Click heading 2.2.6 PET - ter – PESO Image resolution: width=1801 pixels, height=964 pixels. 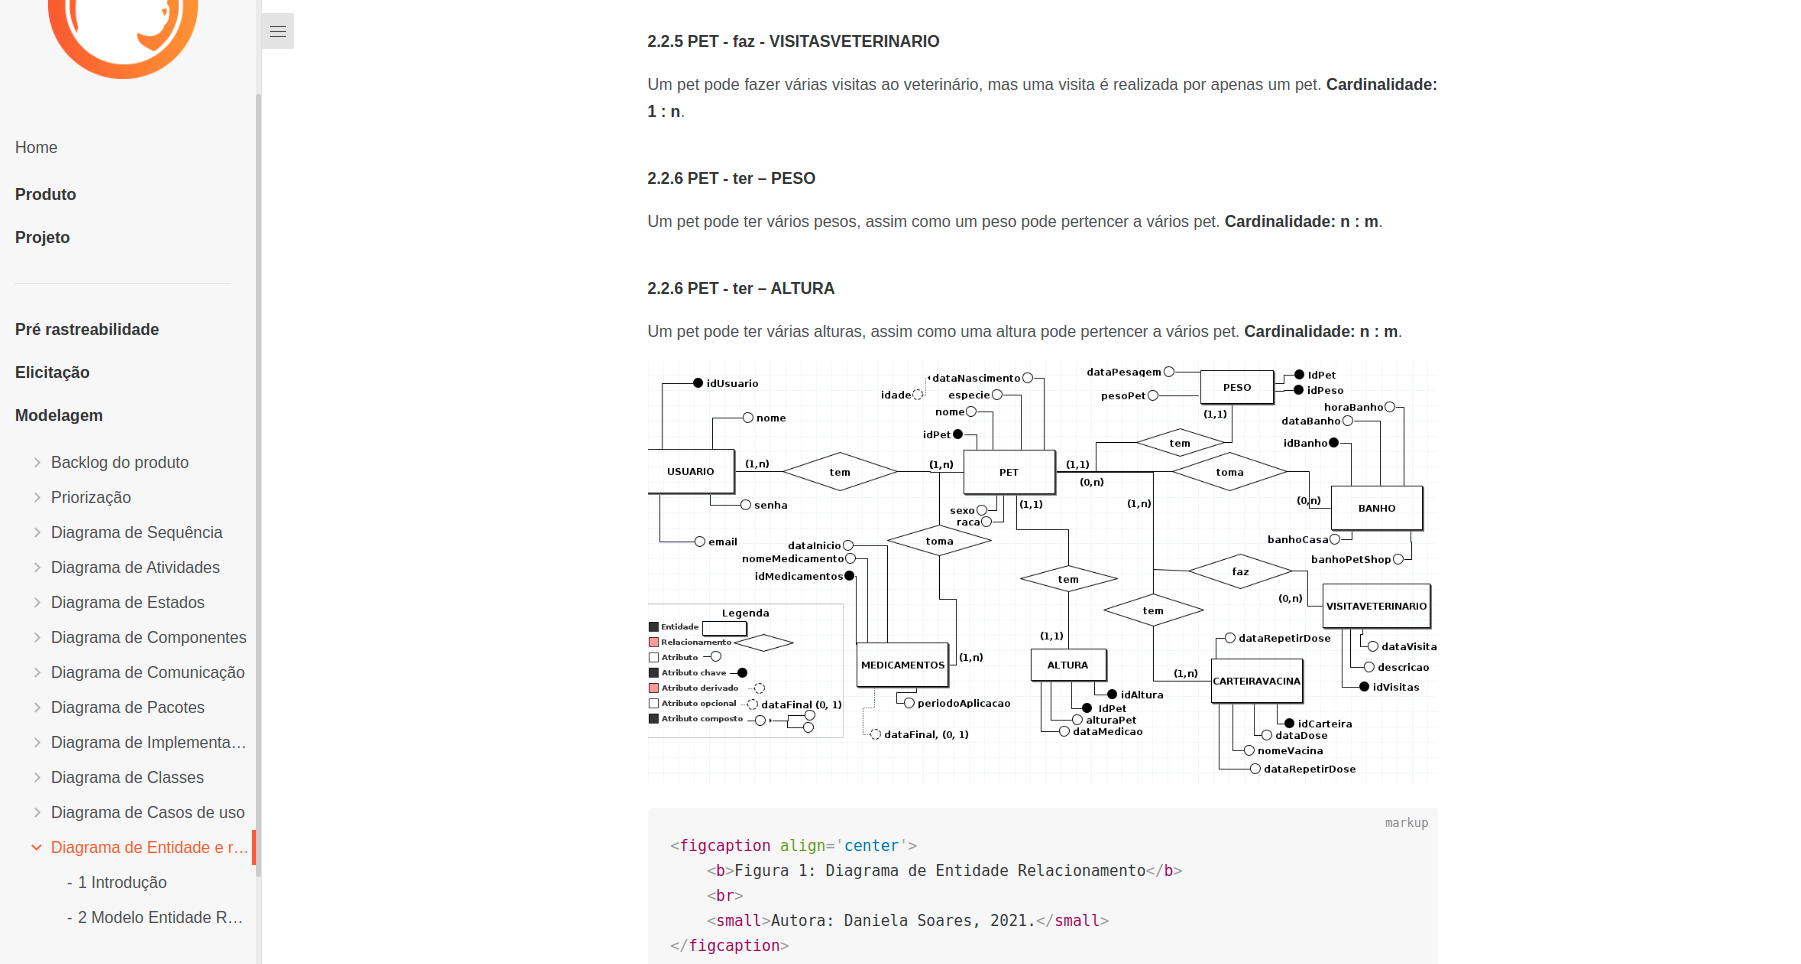731,178
